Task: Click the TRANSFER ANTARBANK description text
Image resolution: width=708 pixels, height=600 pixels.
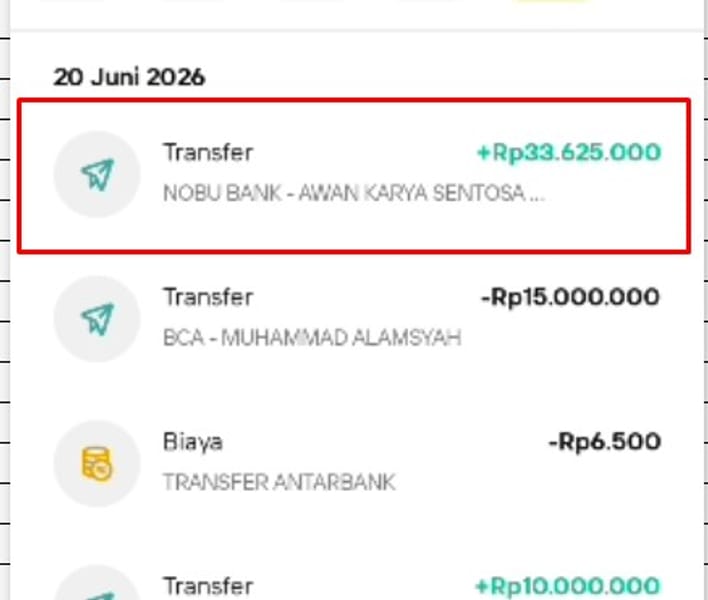Action: pyautogui.click(x=279, y=482)
